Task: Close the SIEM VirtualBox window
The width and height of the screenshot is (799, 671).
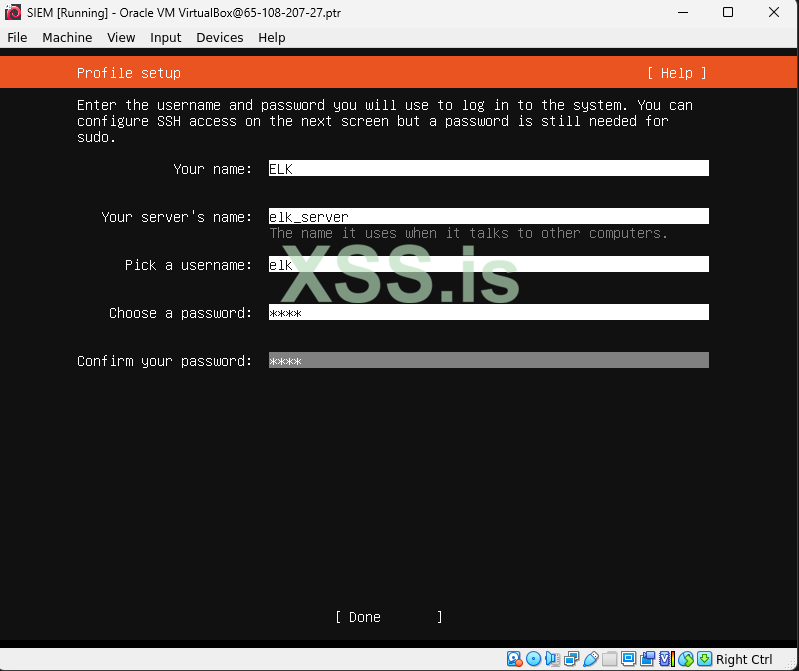Action: pos(774,12)
